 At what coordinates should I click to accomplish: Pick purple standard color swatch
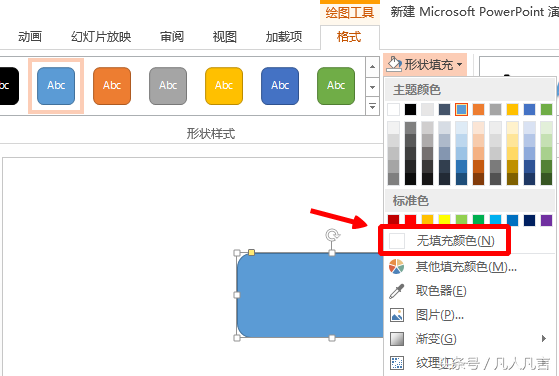[546, 220]
